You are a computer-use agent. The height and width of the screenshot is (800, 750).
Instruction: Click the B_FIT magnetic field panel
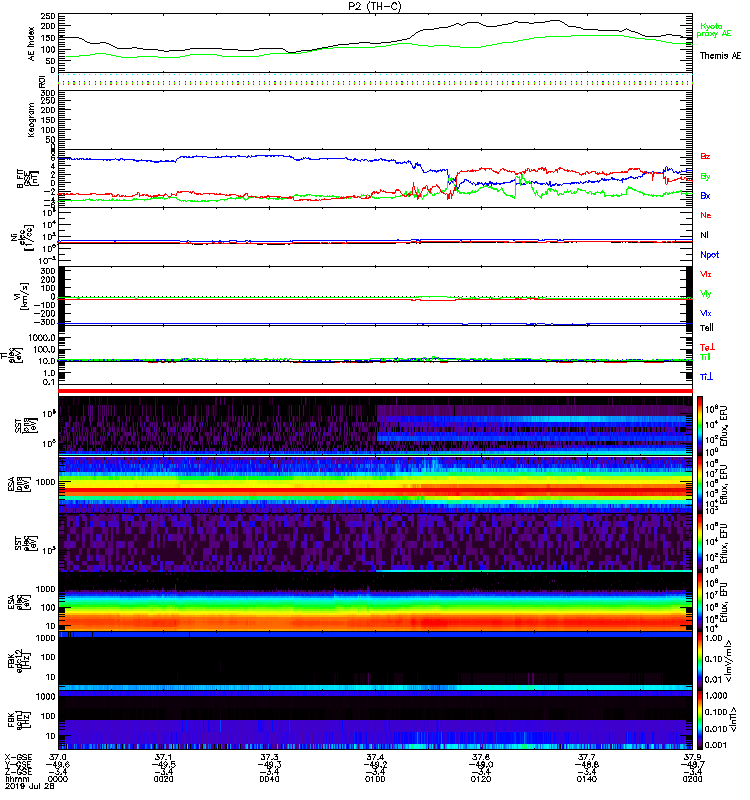(x=375, y=179)
